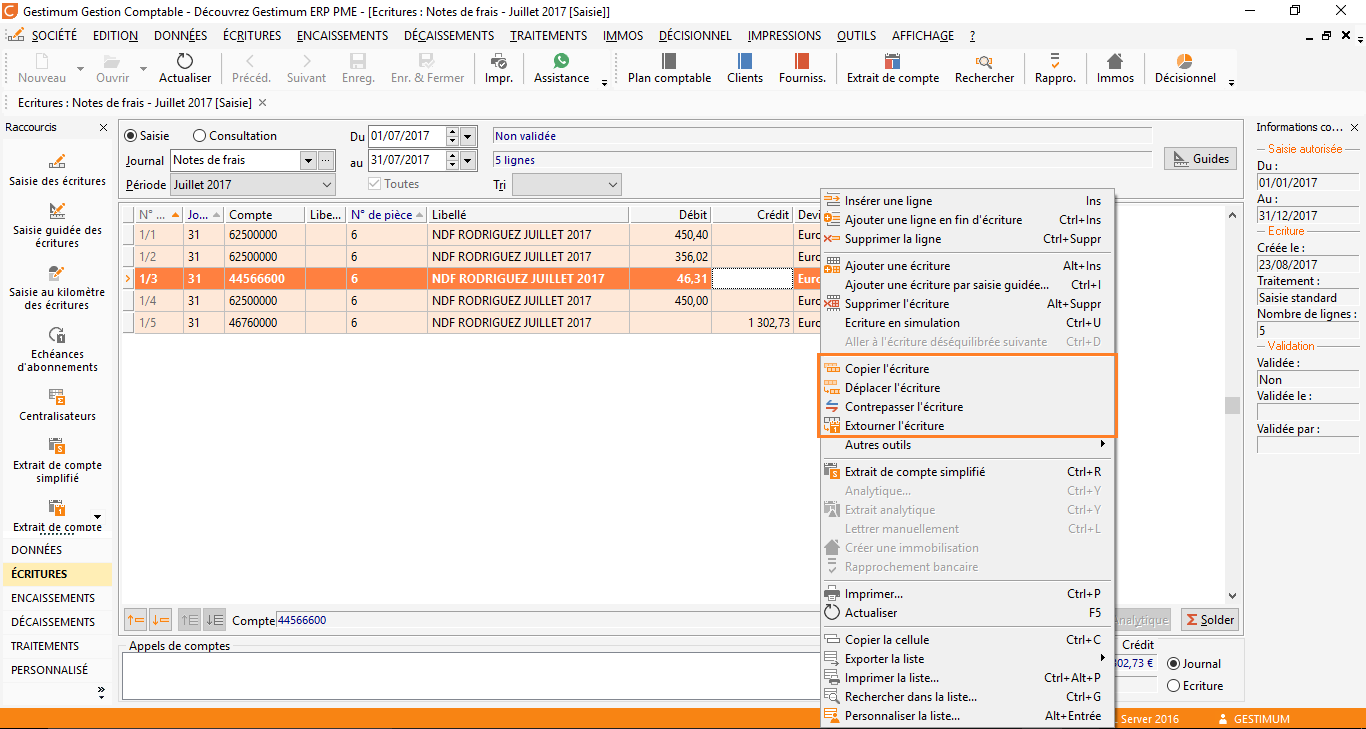Click the Nombre de lignes field
The height and width of the screenshot is (729, 1366).
point(1307,330)
